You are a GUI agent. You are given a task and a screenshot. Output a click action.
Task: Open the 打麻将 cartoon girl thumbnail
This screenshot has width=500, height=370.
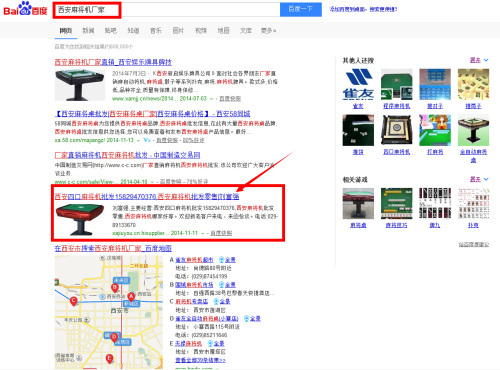tap(435, 130)
